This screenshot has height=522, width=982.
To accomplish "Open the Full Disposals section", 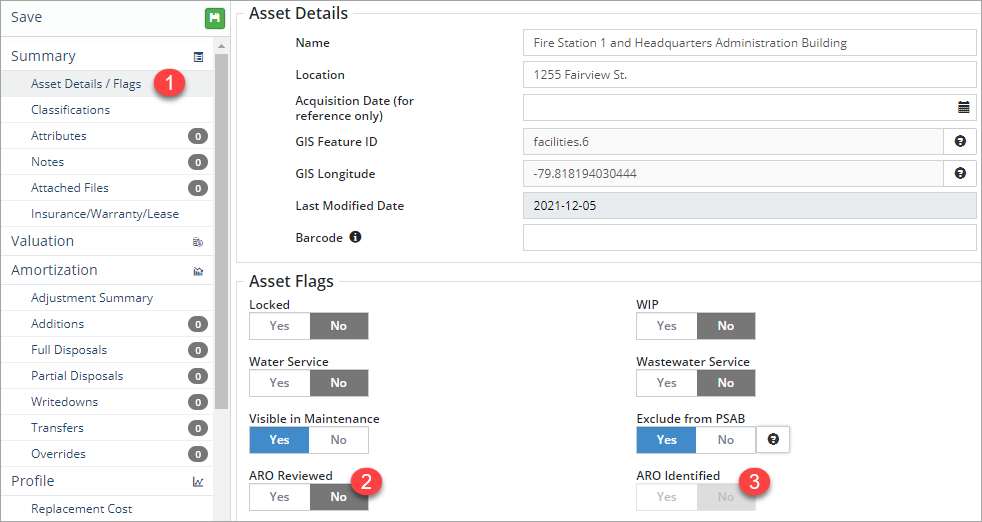I will (69, 350).
